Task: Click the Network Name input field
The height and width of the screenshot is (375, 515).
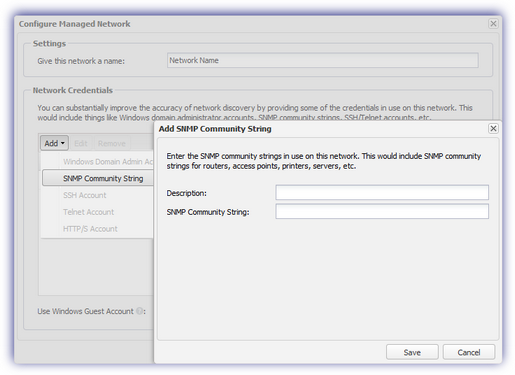Action: pyautogui.click(x=323, y=60)
